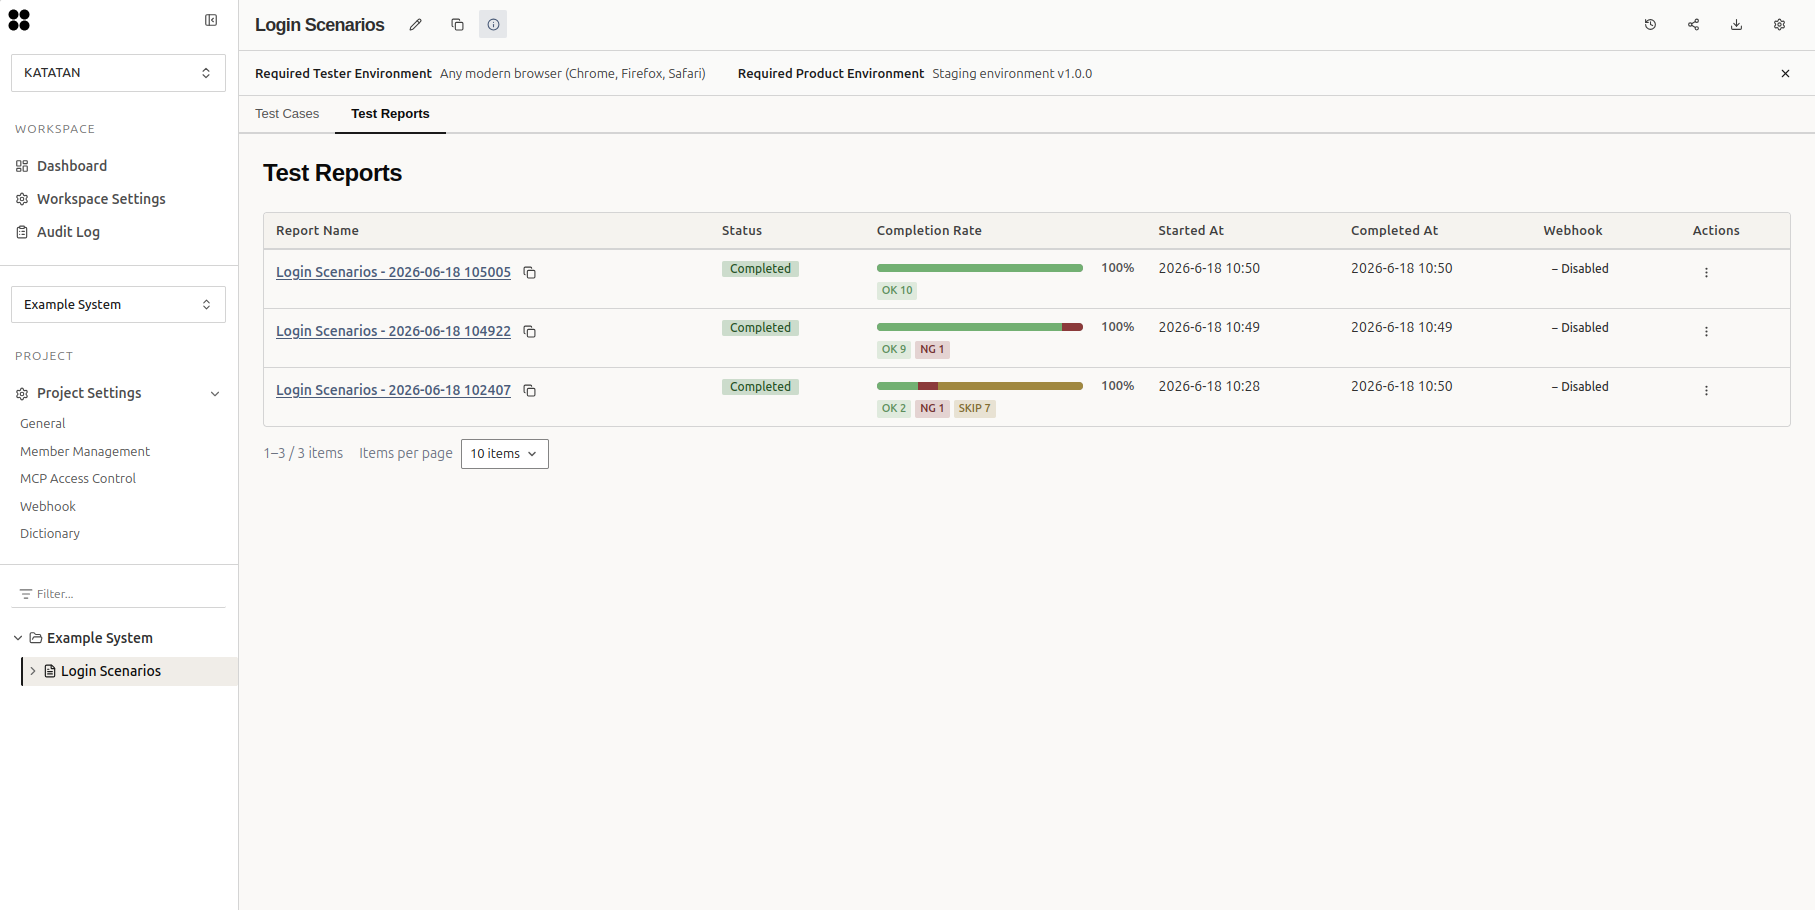Open history icon in top right toolbar

1650,24
